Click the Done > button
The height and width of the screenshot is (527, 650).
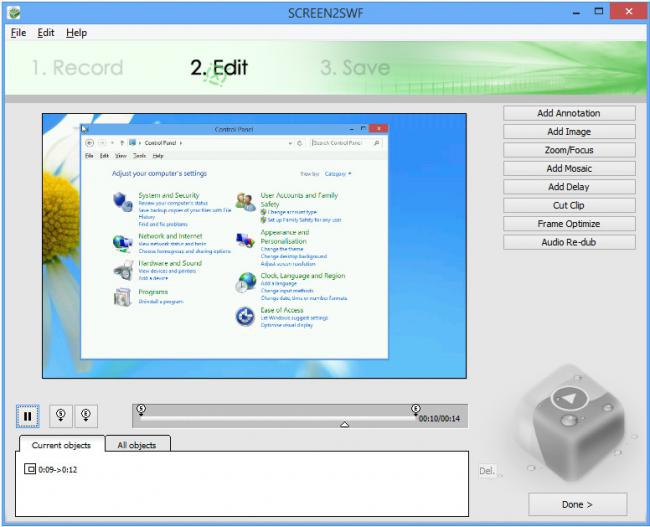(x=577, y=504)
